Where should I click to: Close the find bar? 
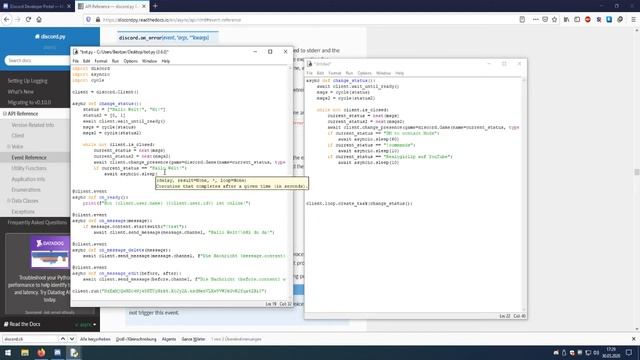point(633,339)
